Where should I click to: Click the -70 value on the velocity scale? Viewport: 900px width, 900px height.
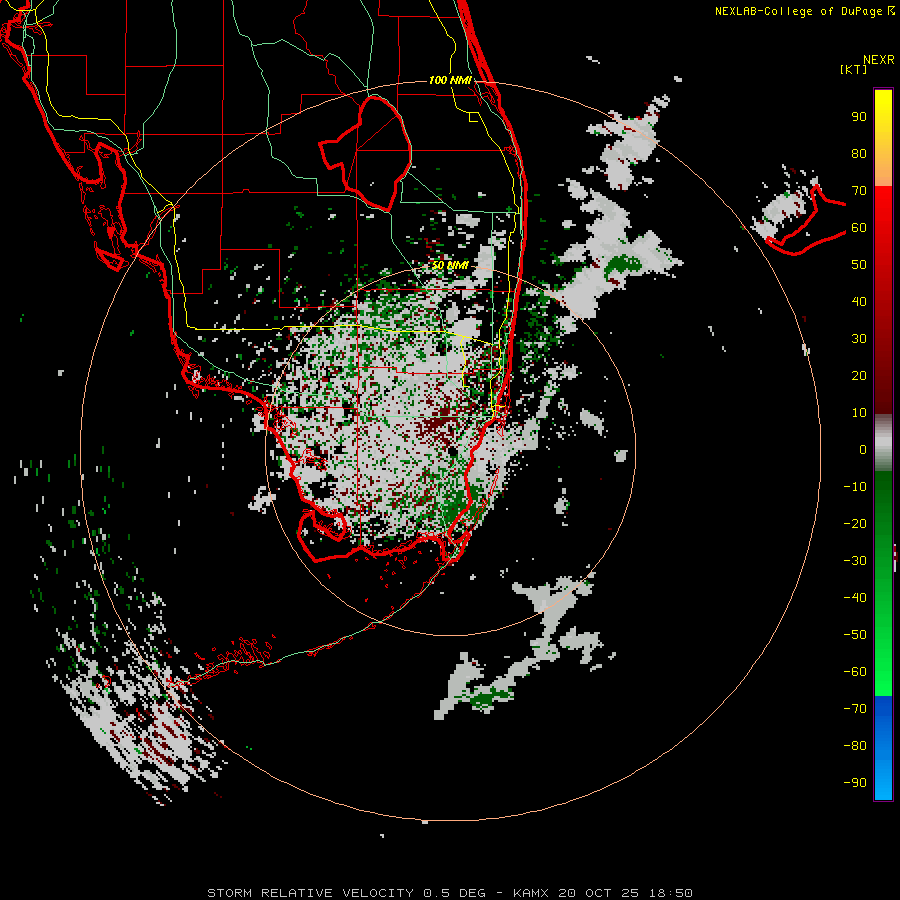855,708
